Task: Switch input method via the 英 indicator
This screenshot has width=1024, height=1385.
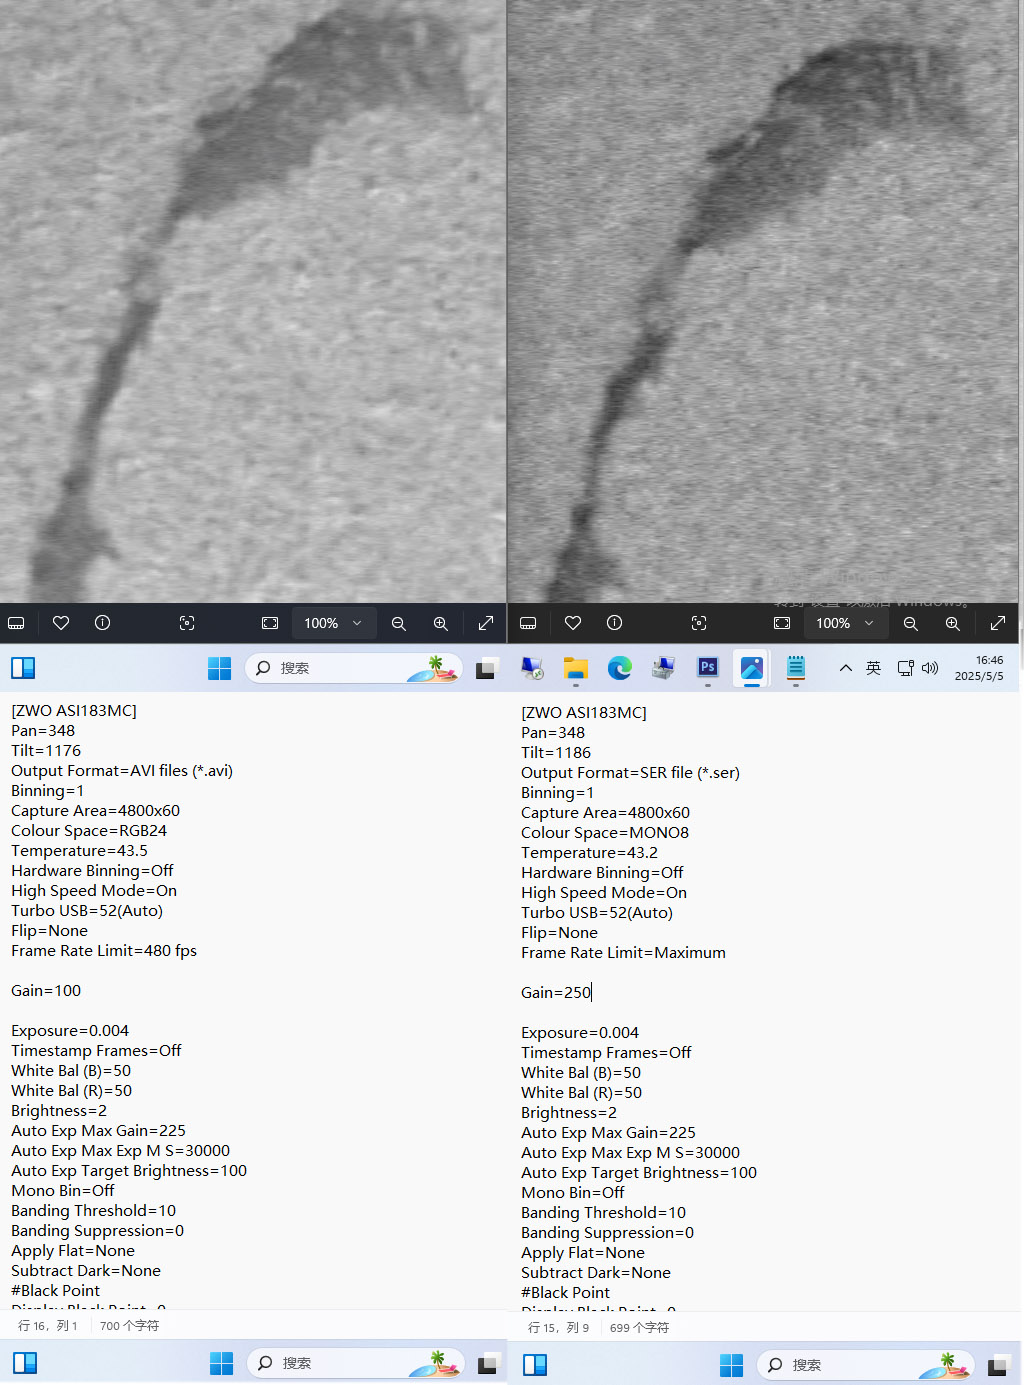Action: tap(873, 668)
